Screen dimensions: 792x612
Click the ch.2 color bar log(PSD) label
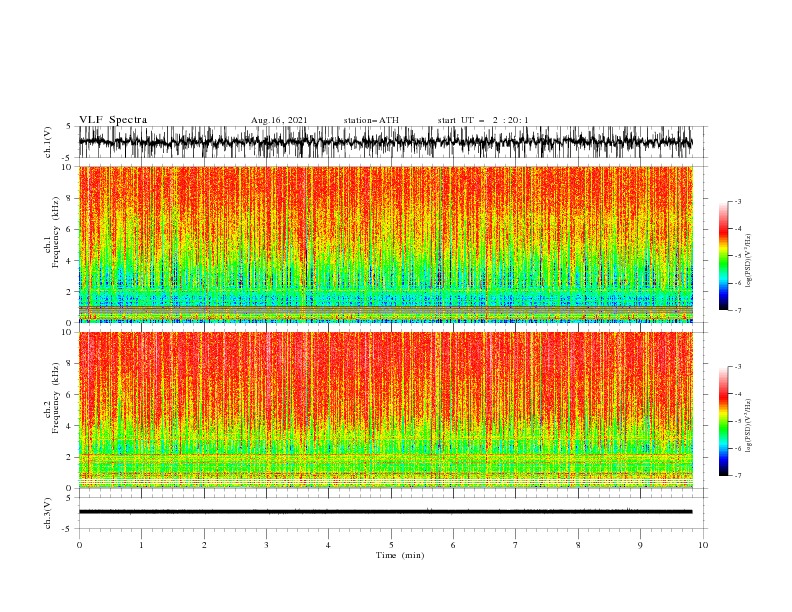coord(749,425)
